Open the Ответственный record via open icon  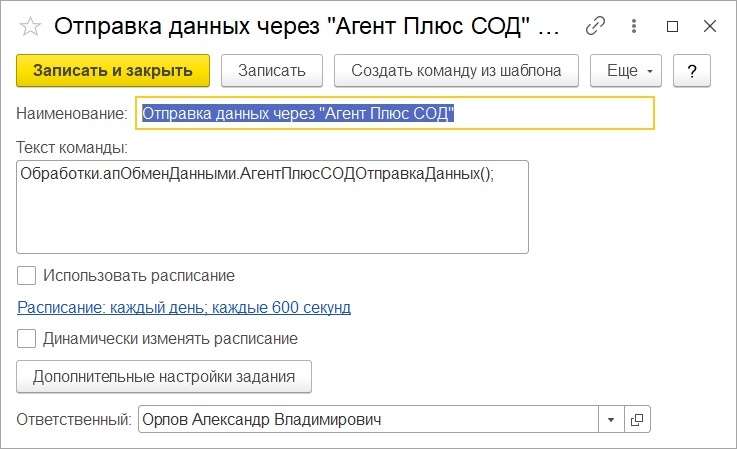[637, 419]
